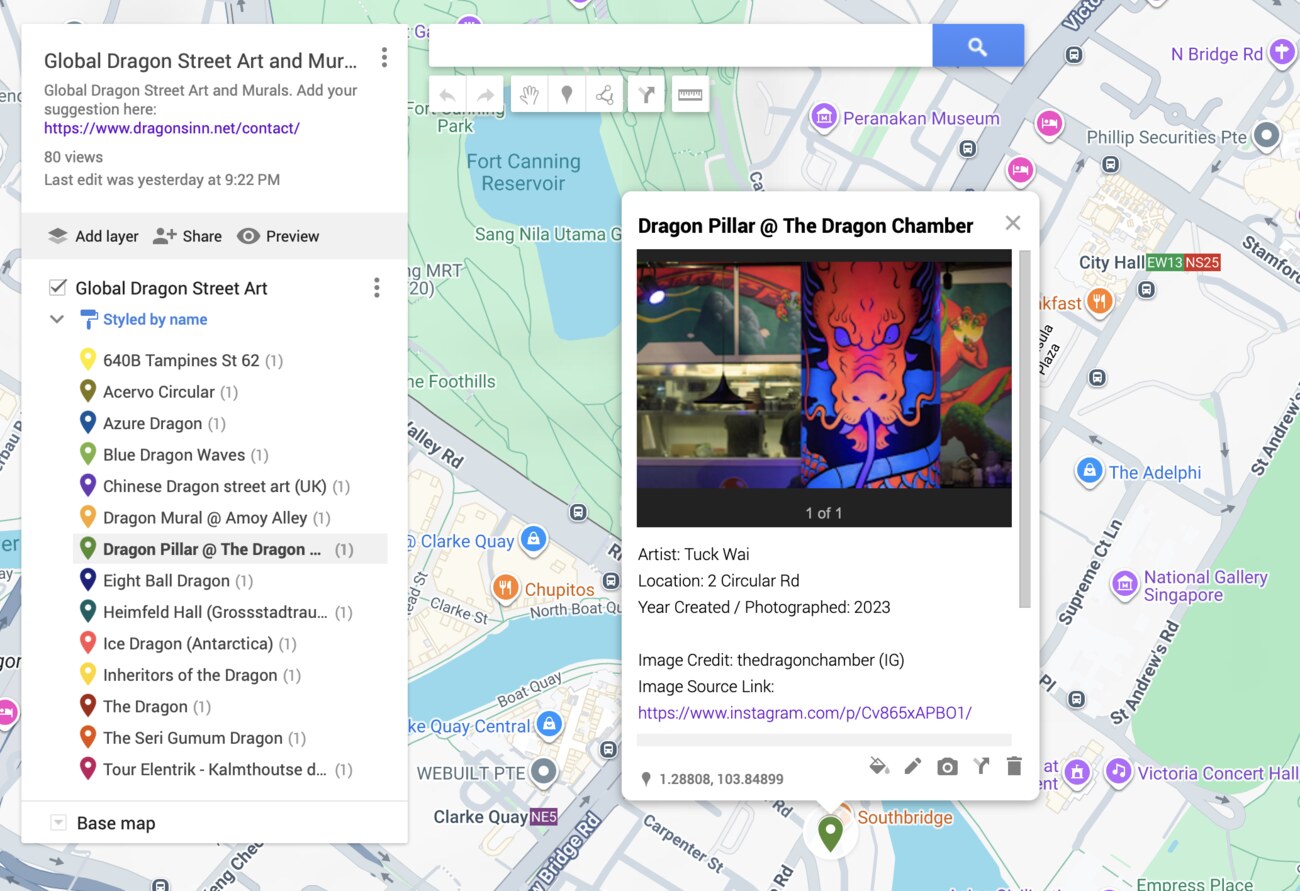
Task: Toggle Preview eye button
Action: (x=278, y=236)
